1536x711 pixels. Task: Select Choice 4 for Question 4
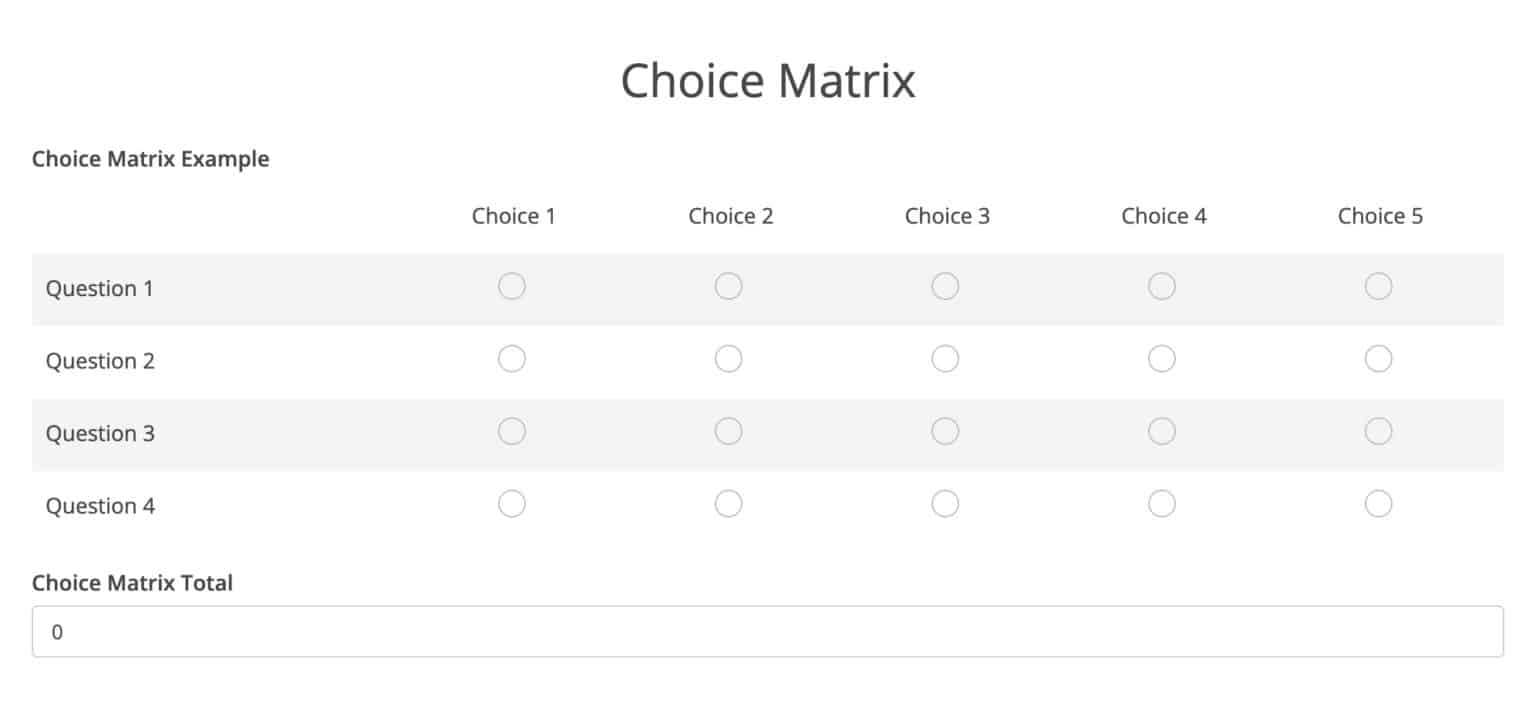1161,504
